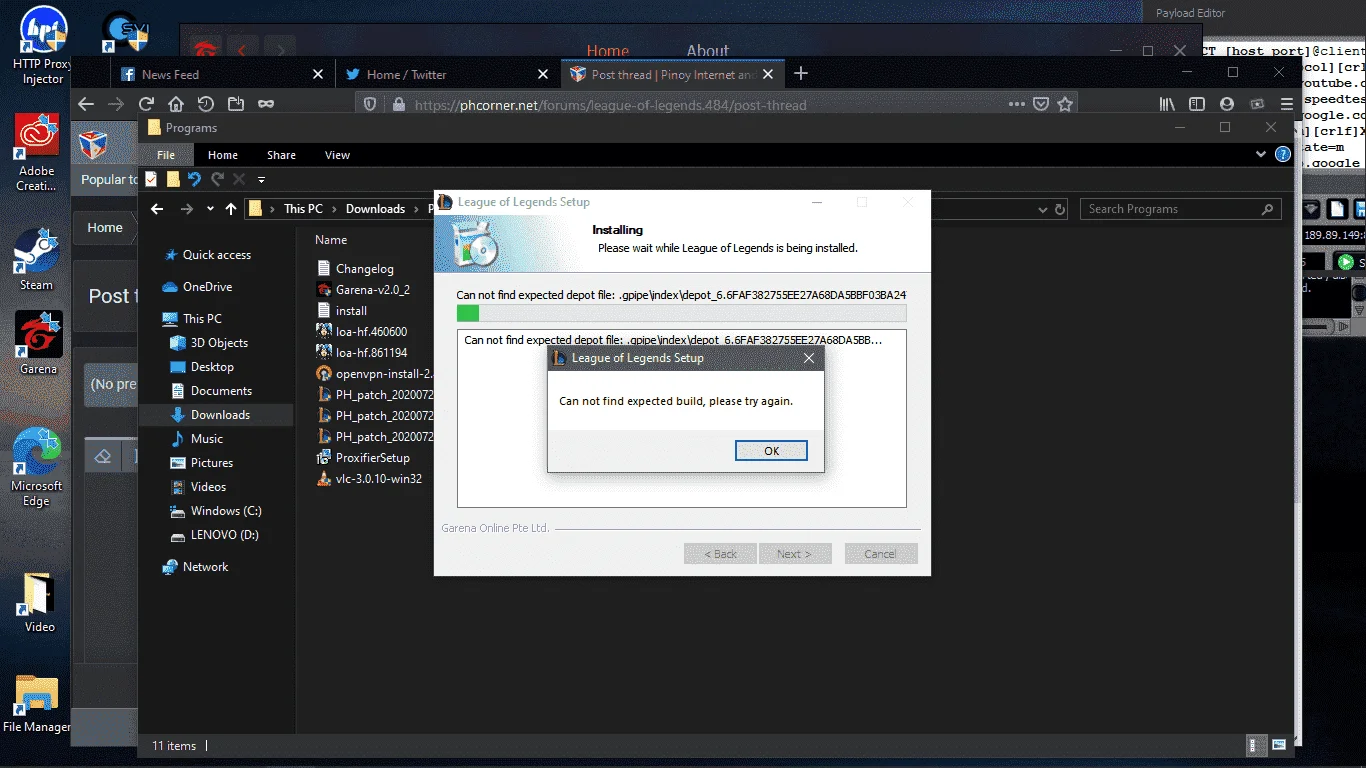Select Windows (C:) drive in navigation pane
The image size is (1366, 768).
226,511
